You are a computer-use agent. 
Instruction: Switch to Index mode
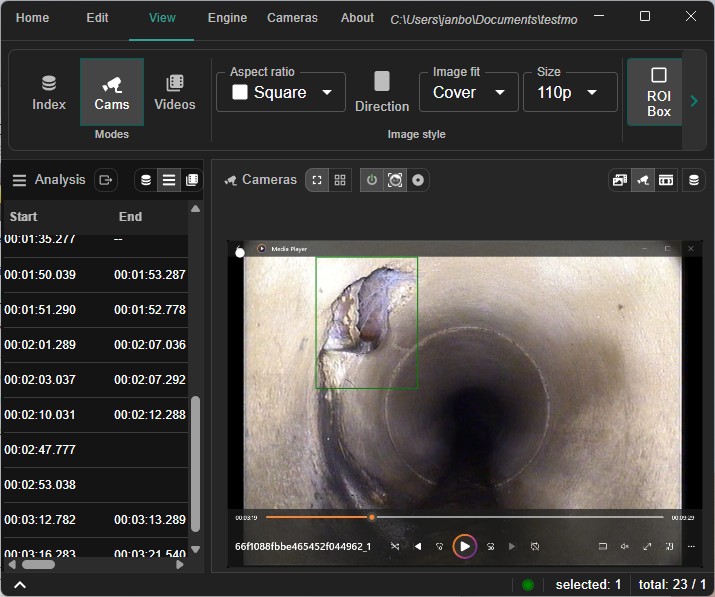tap(48, 92)
